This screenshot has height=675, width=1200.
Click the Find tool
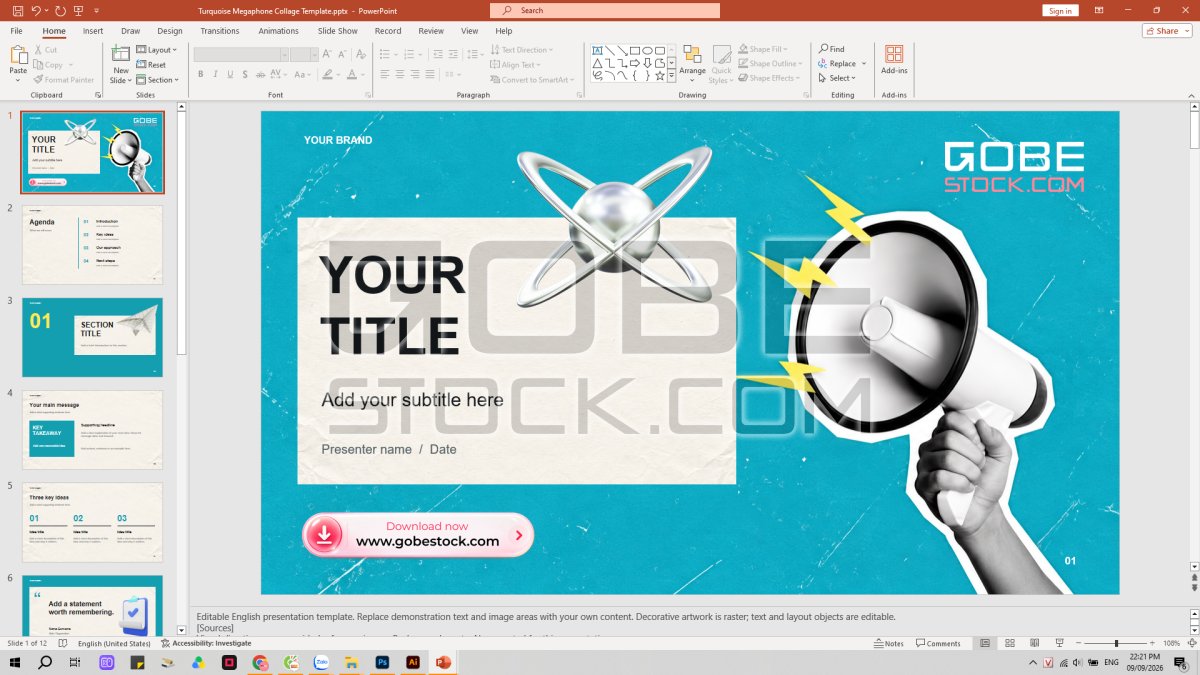831,49
